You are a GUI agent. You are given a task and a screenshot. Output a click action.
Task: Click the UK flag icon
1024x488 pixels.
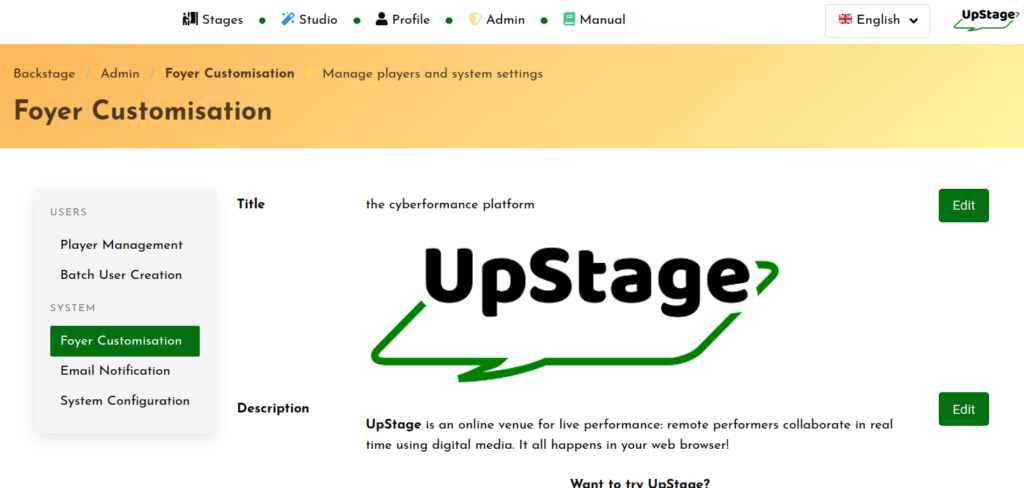point(845,20)
